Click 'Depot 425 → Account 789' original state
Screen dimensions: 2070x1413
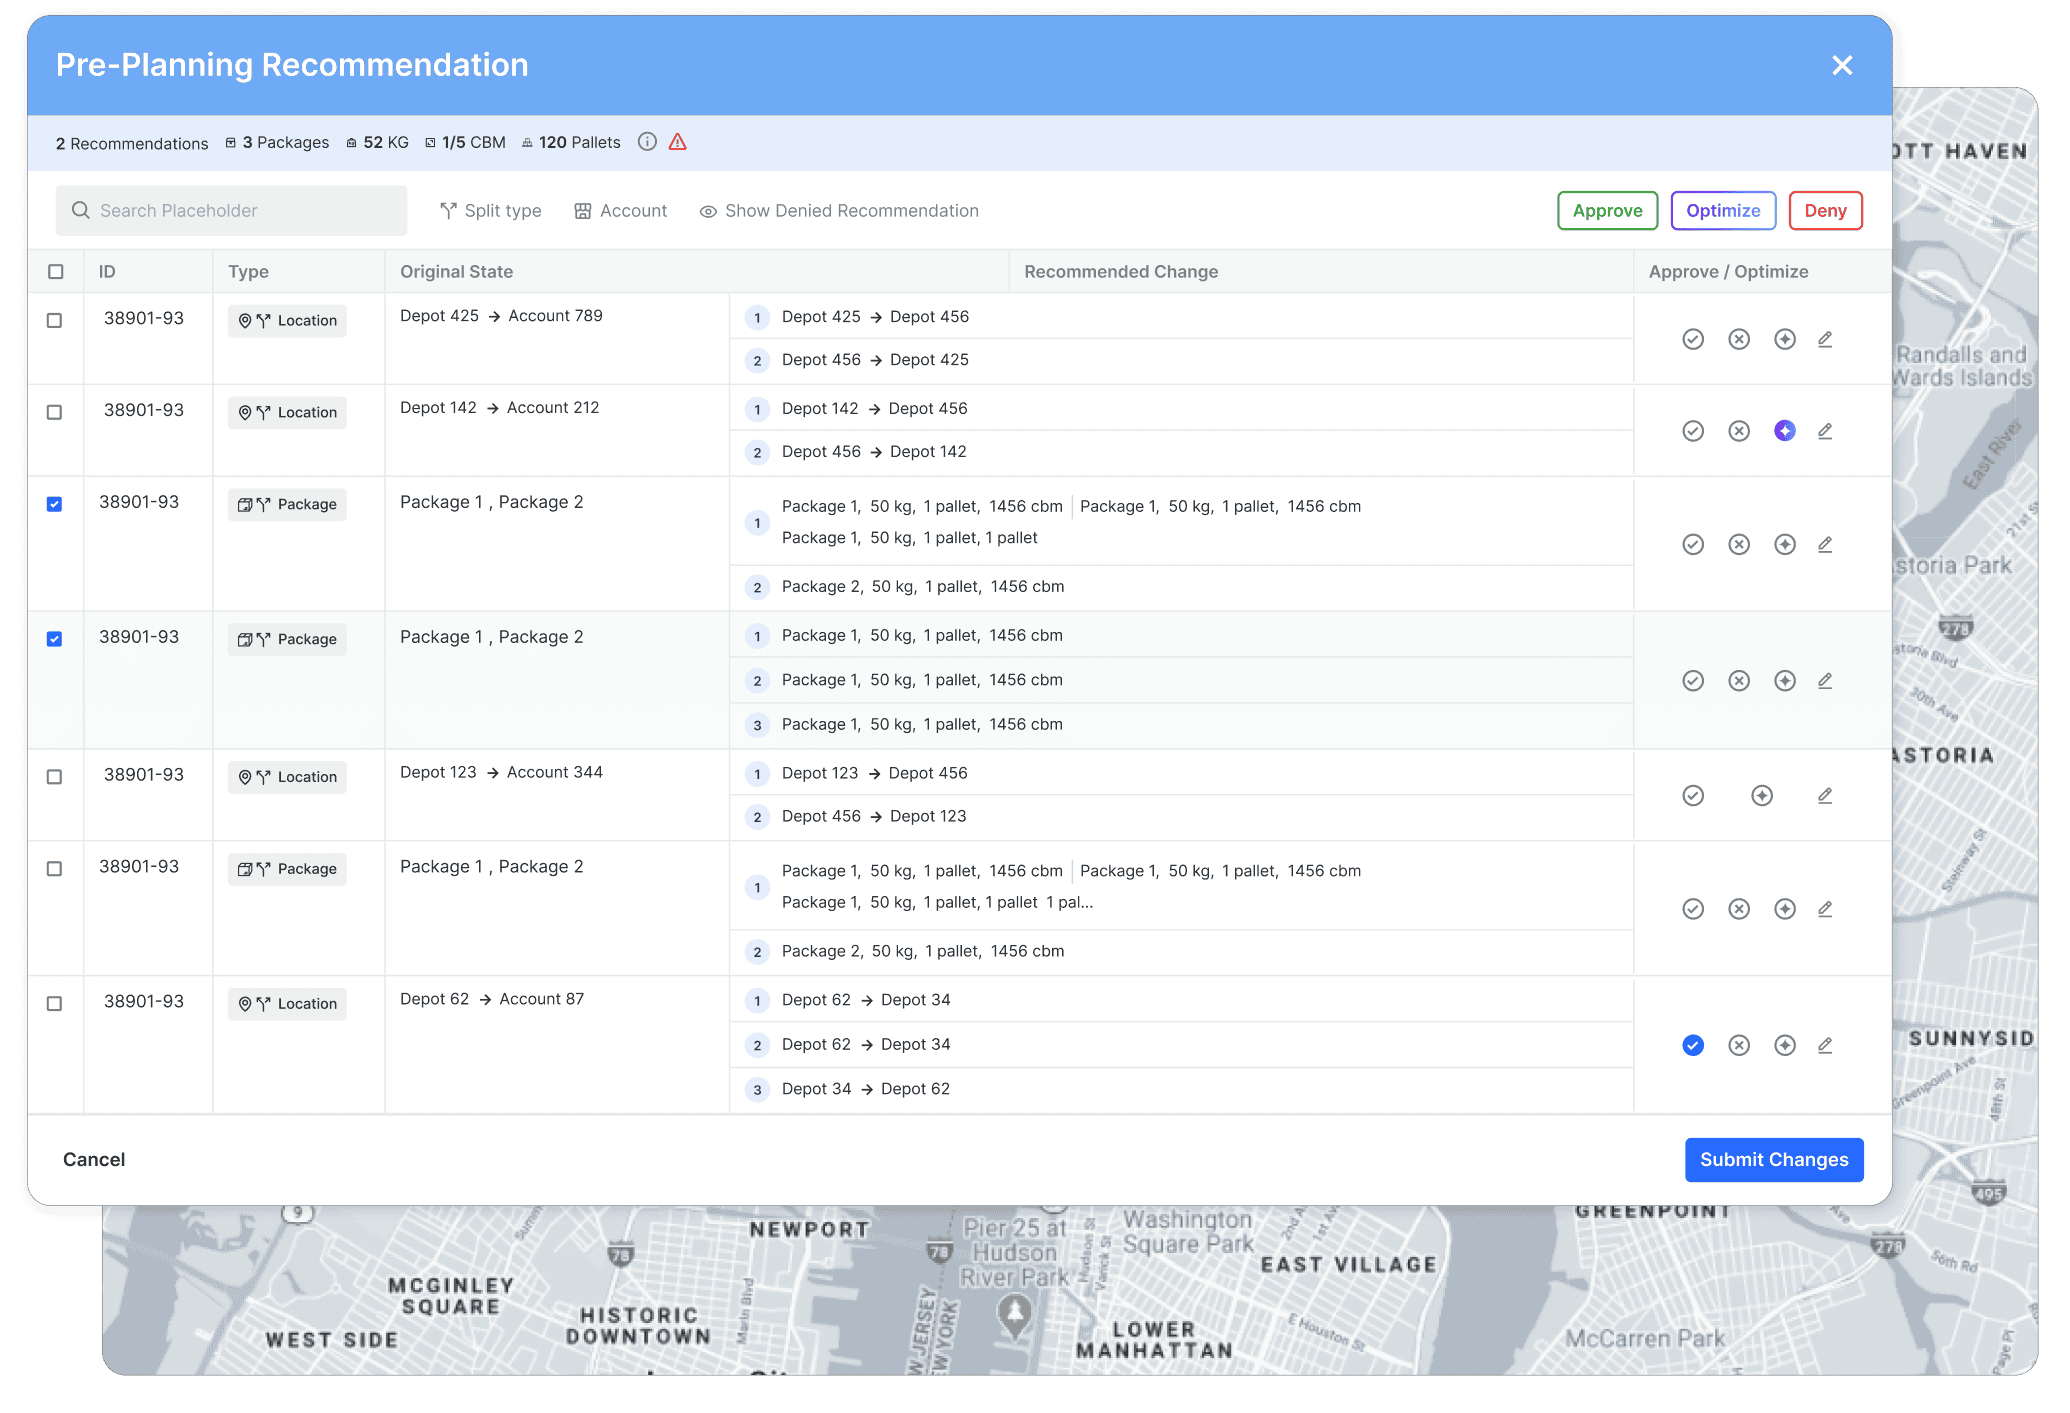[501, 316]
